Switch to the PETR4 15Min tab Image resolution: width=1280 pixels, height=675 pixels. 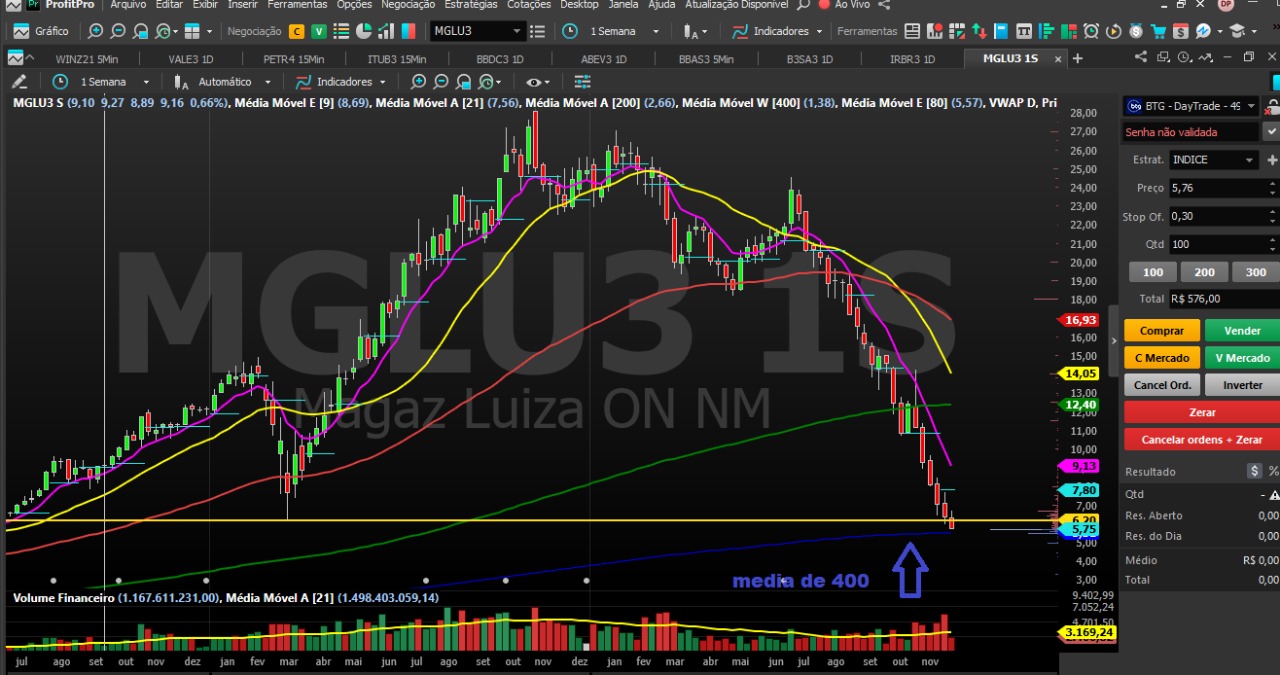(295, 59)
